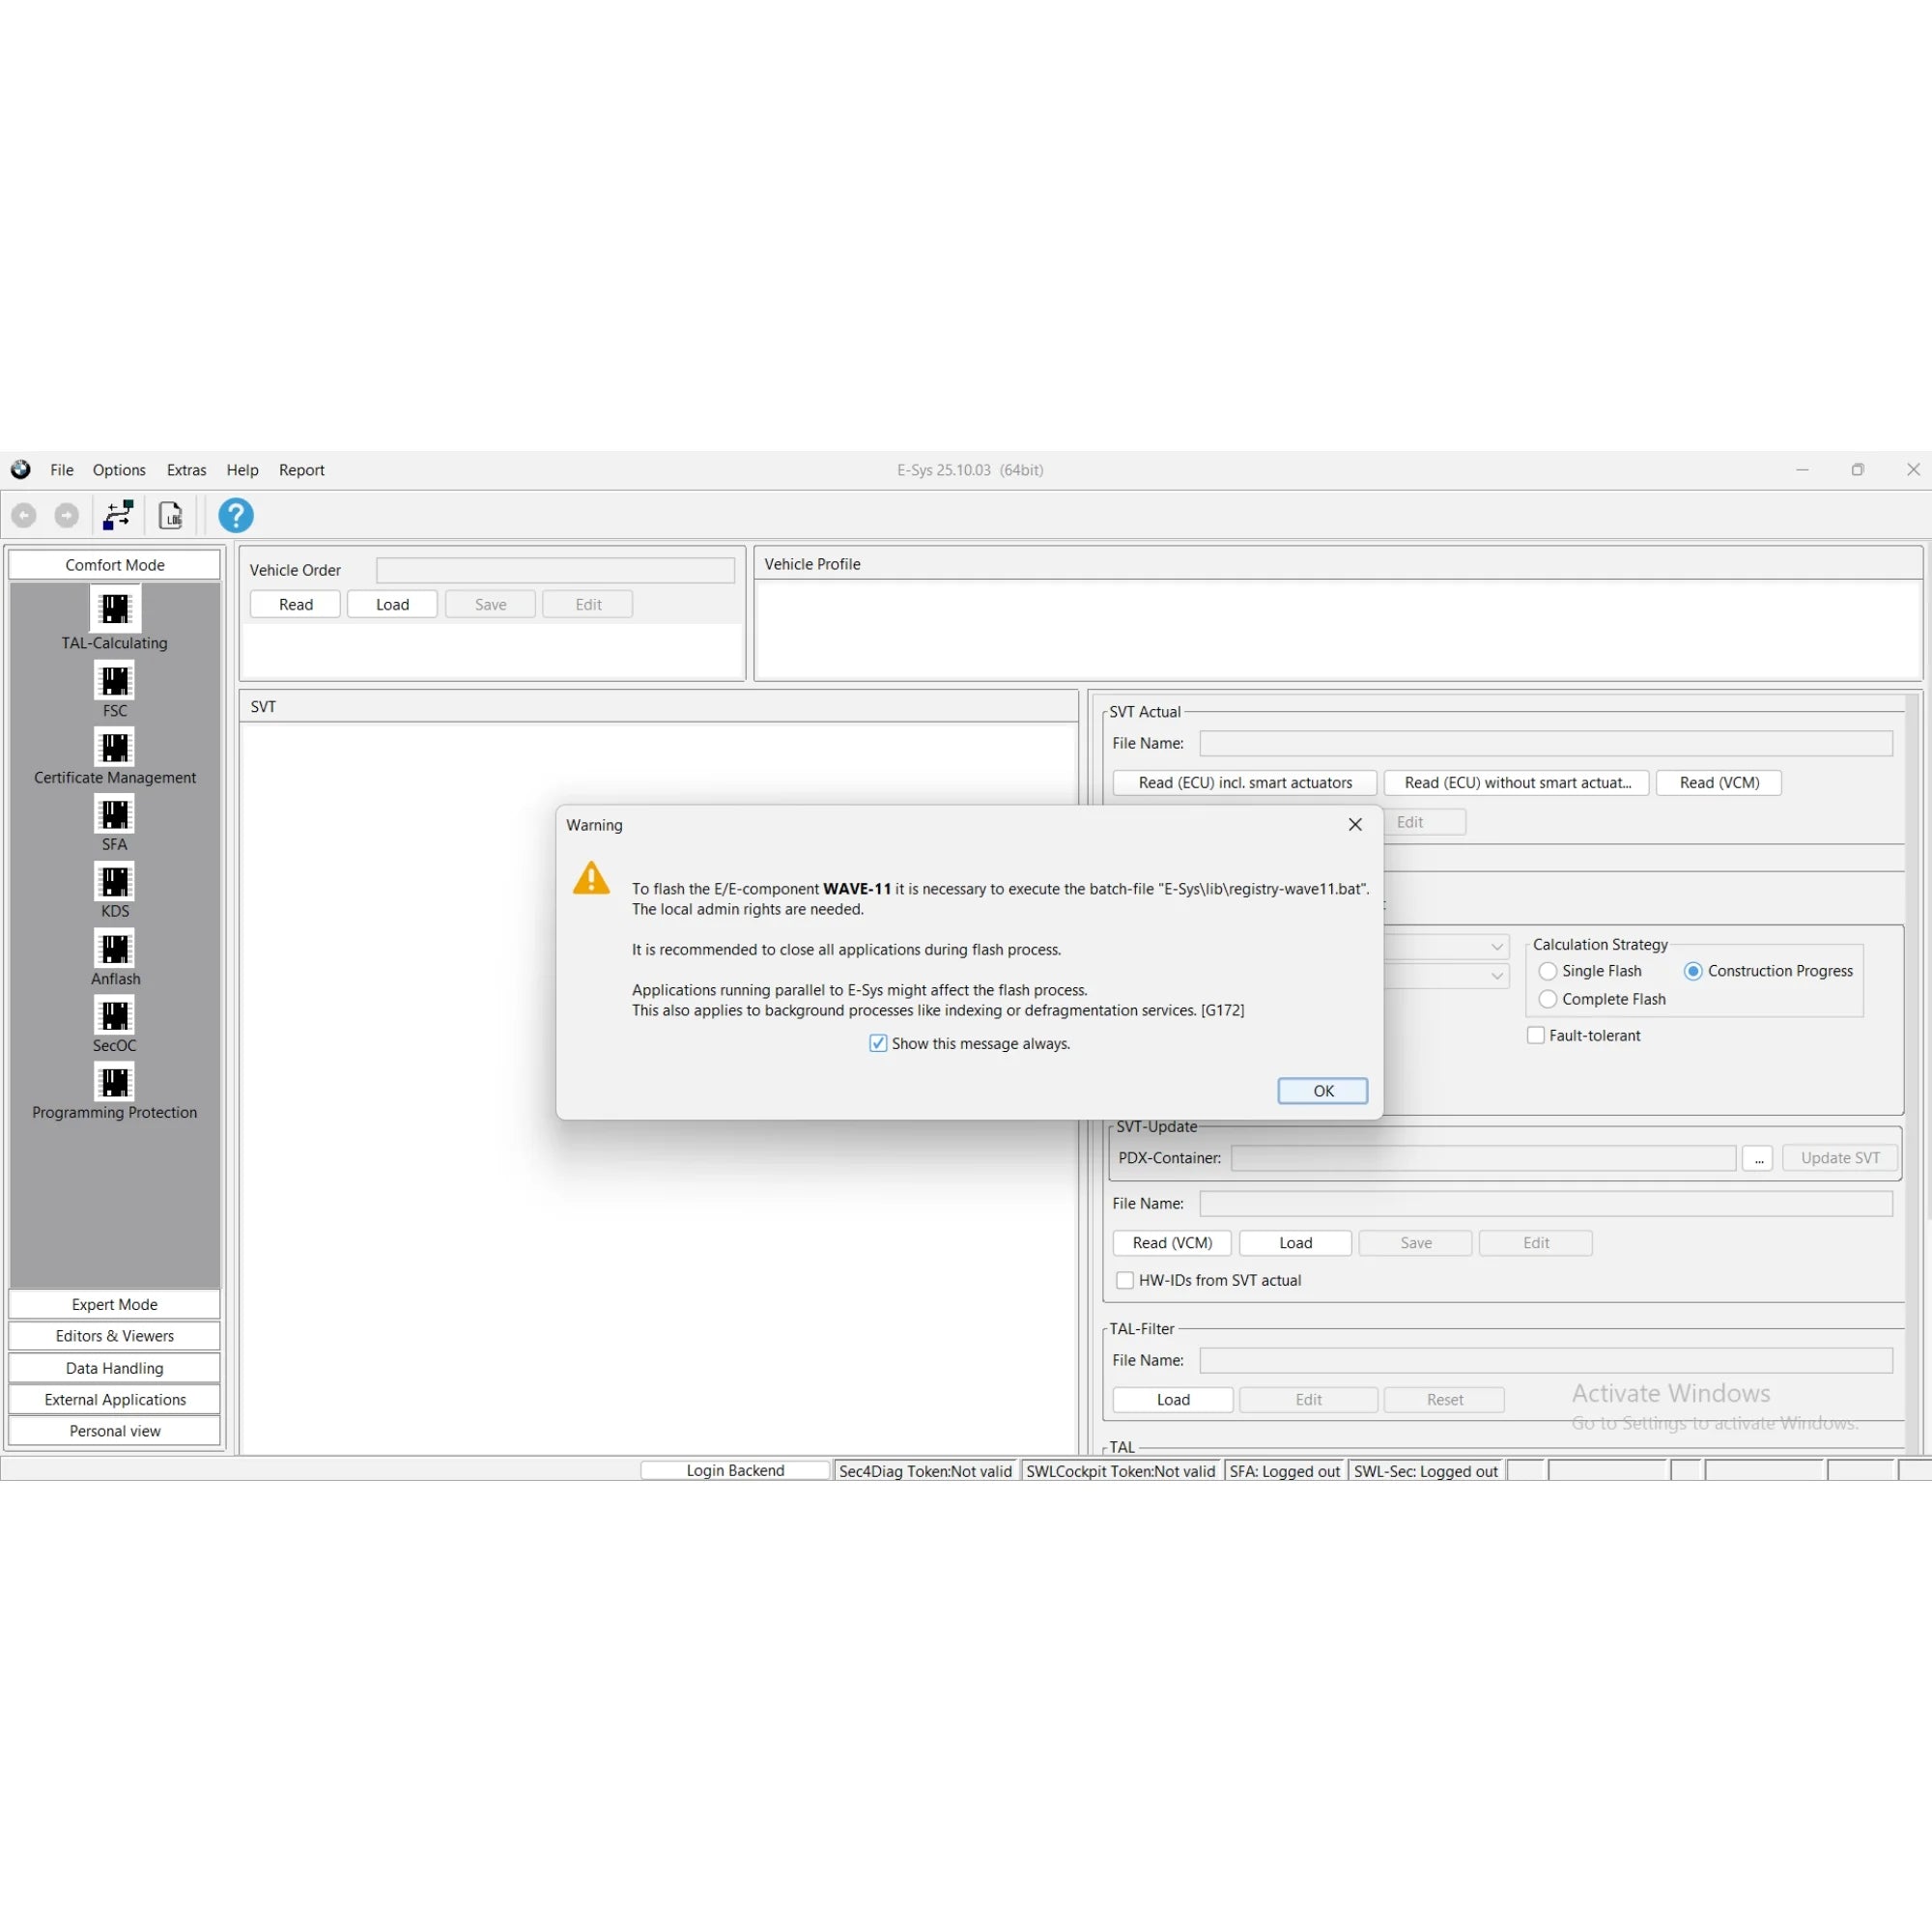Viewport: 1932px width, 1932px height.
Task: Open the log file toolbar icon
Action: coord(171,515)
